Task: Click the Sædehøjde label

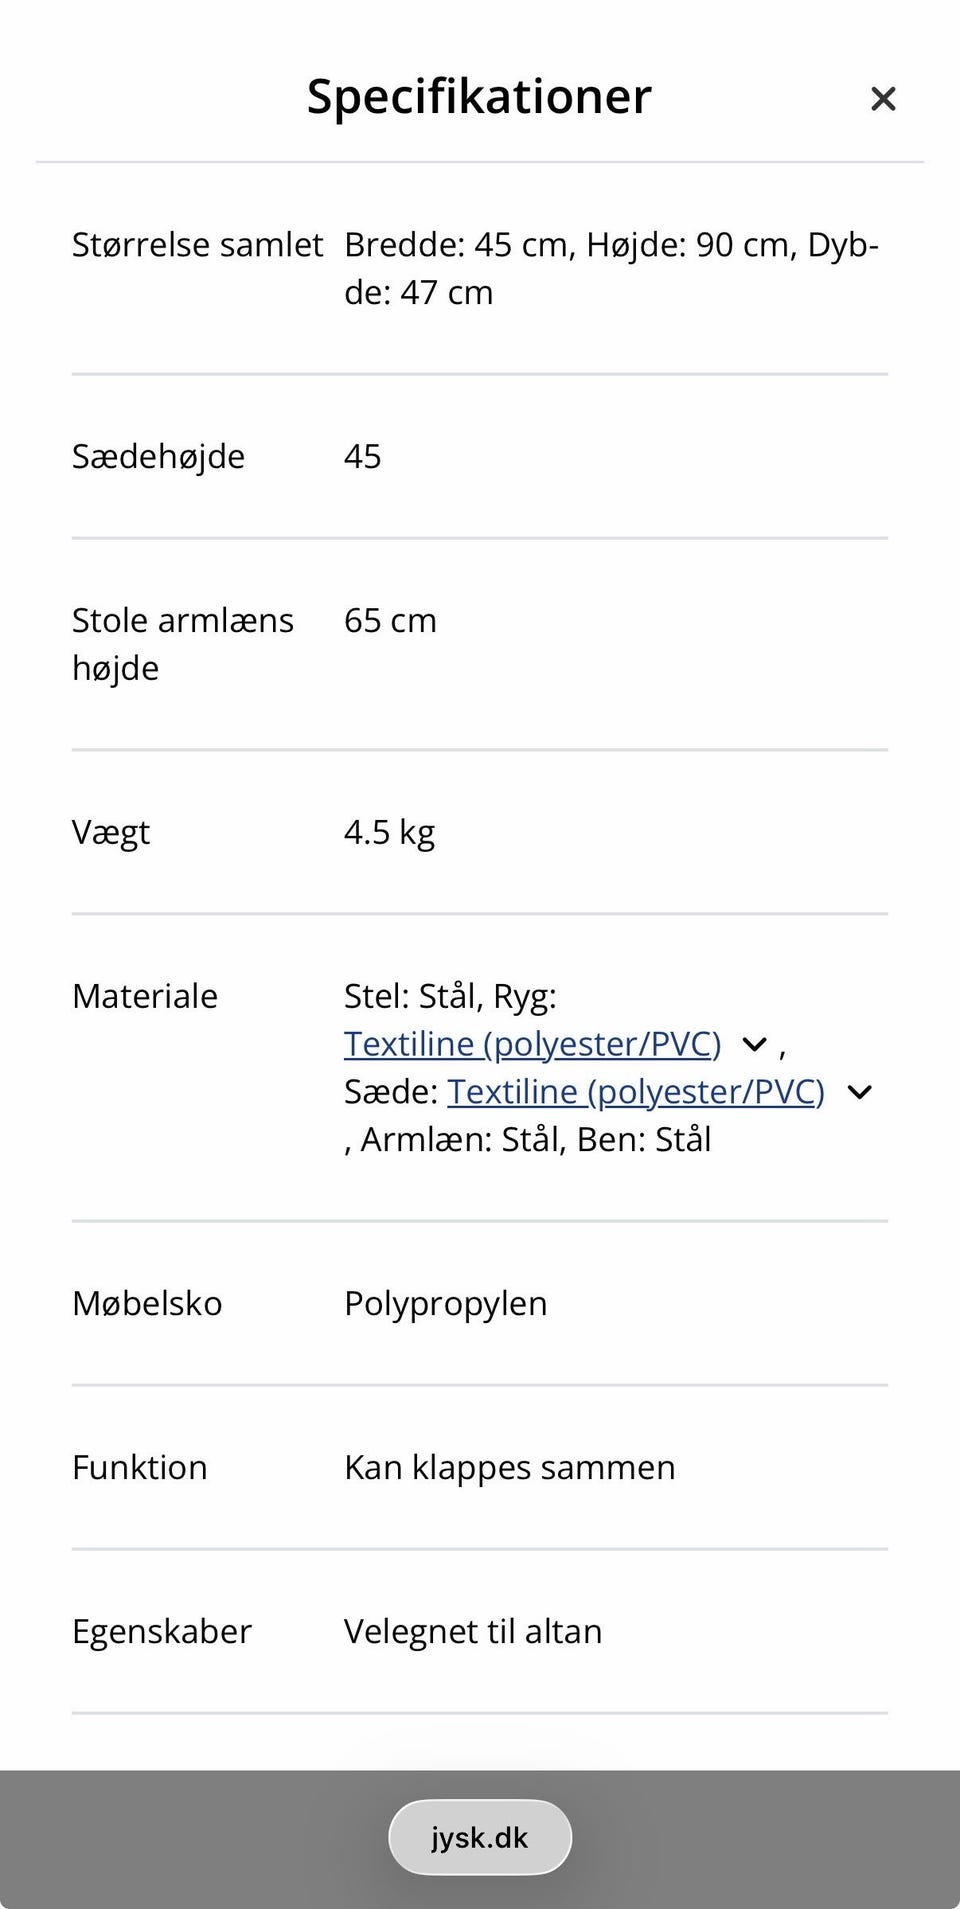Action: (x=158, y=457)
